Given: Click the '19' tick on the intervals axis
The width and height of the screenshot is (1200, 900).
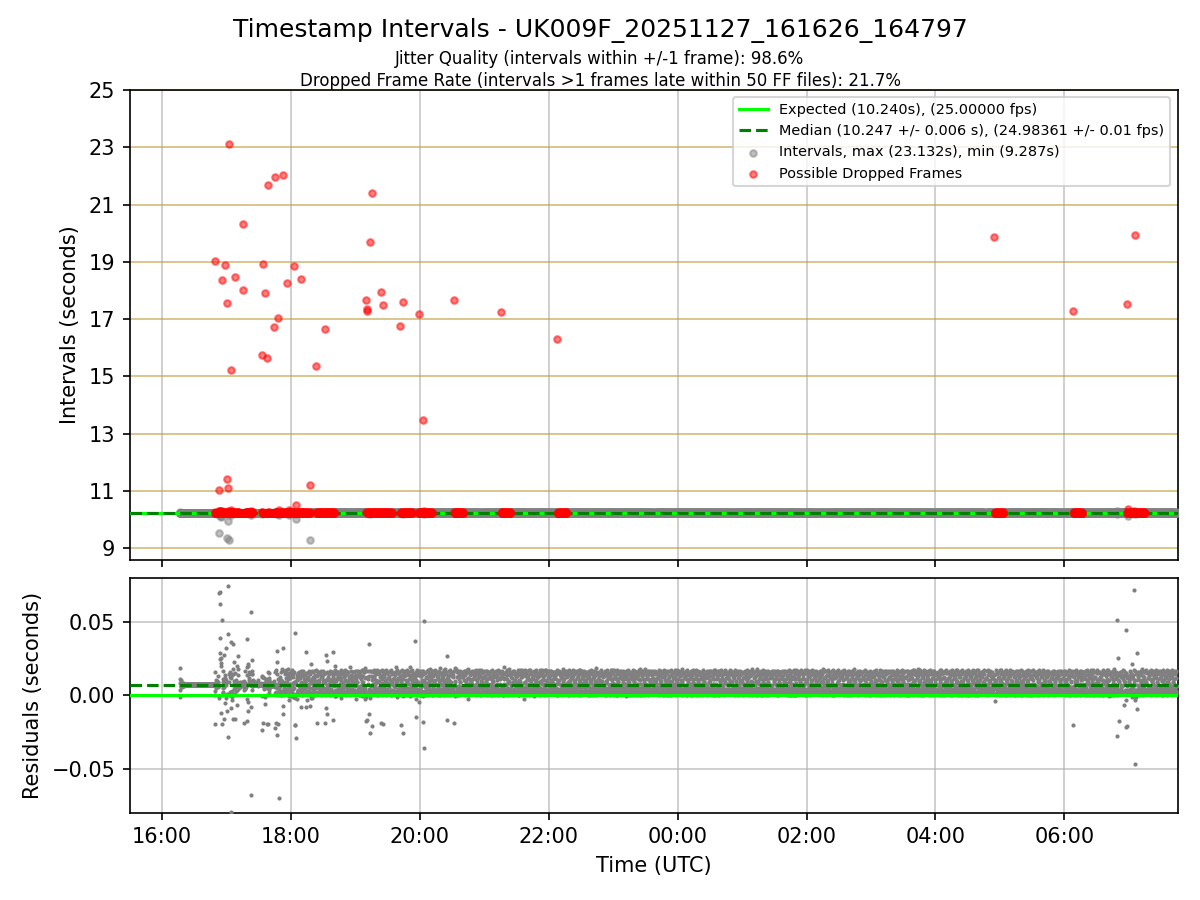Looking at the screenshot, I should click(104, 263).
